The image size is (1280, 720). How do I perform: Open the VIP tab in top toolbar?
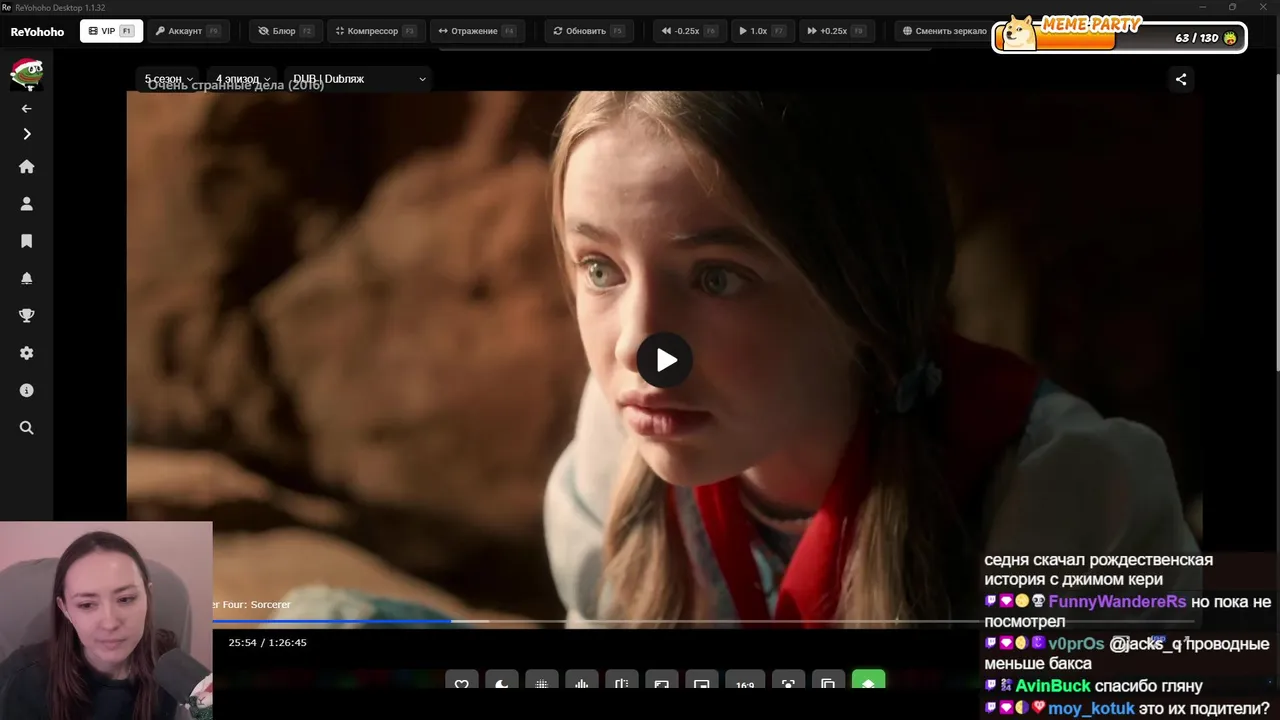click(110, 31)
